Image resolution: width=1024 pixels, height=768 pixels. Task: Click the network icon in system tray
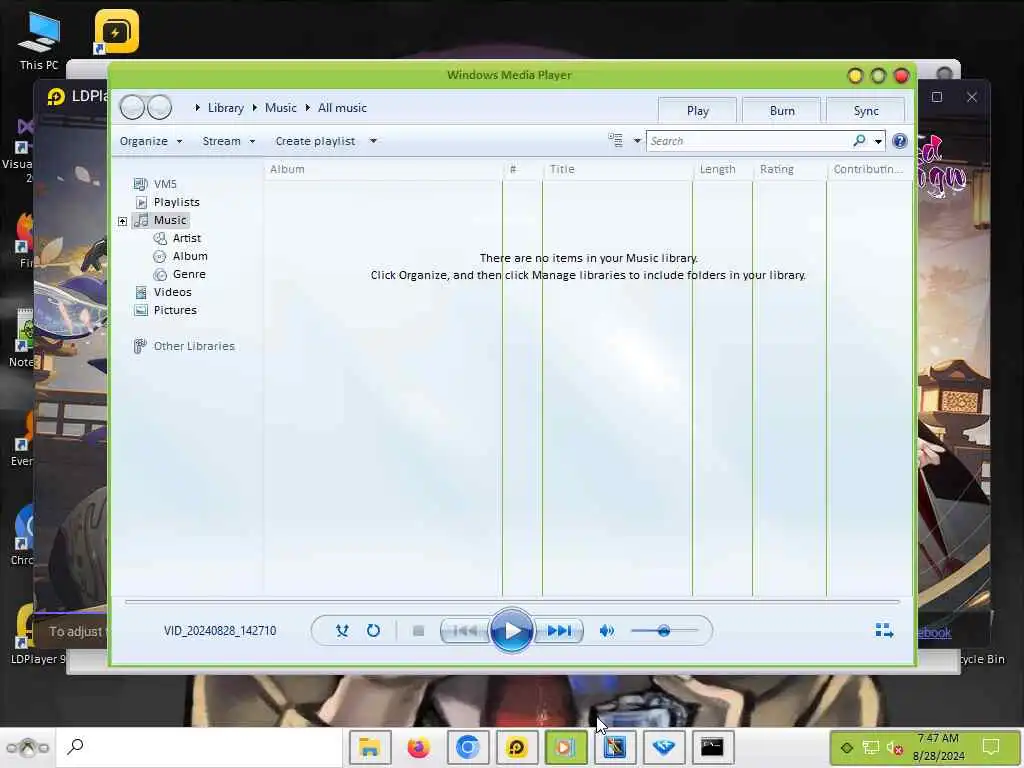tap(871, 748)
